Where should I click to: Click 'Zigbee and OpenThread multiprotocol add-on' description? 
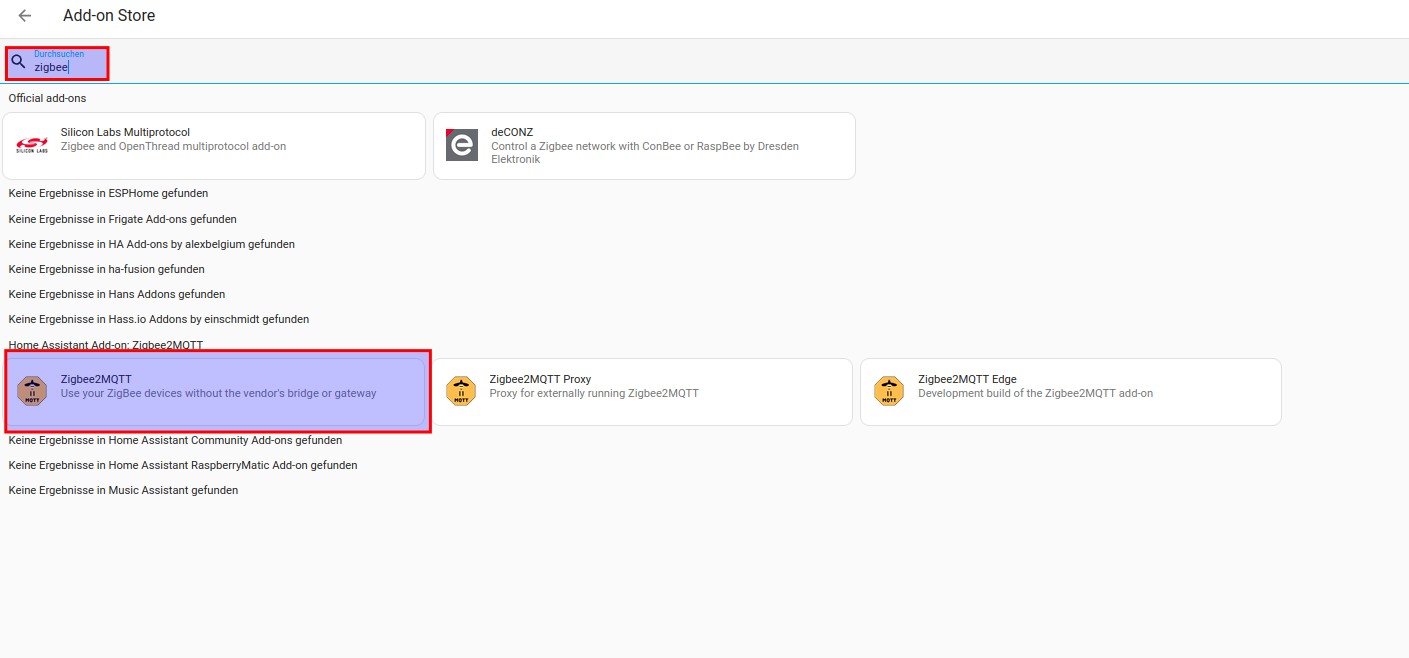173,147
